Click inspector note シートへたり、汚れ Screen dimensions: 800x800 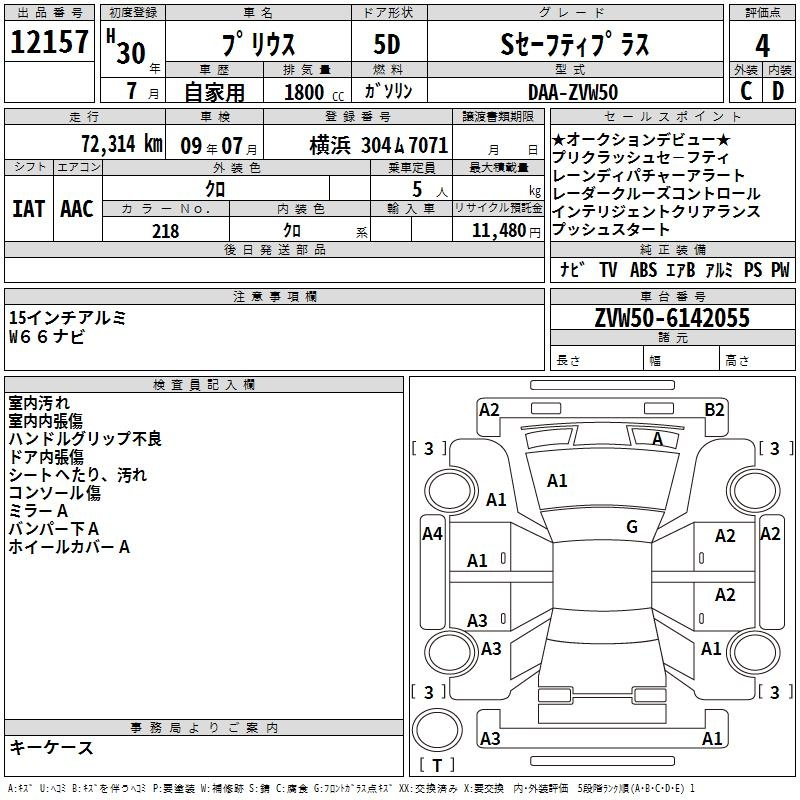78,474
